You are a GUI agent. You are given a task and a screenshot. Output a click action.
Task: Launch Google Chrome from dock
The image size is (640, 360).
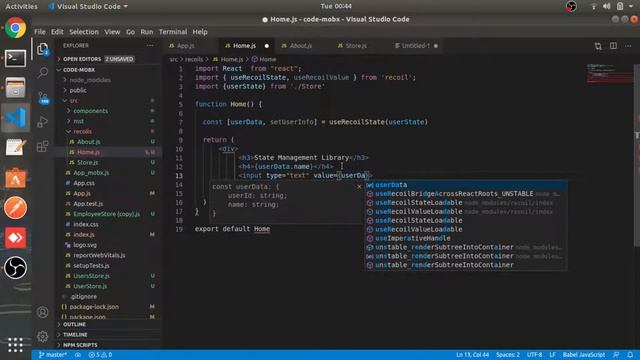16,28
